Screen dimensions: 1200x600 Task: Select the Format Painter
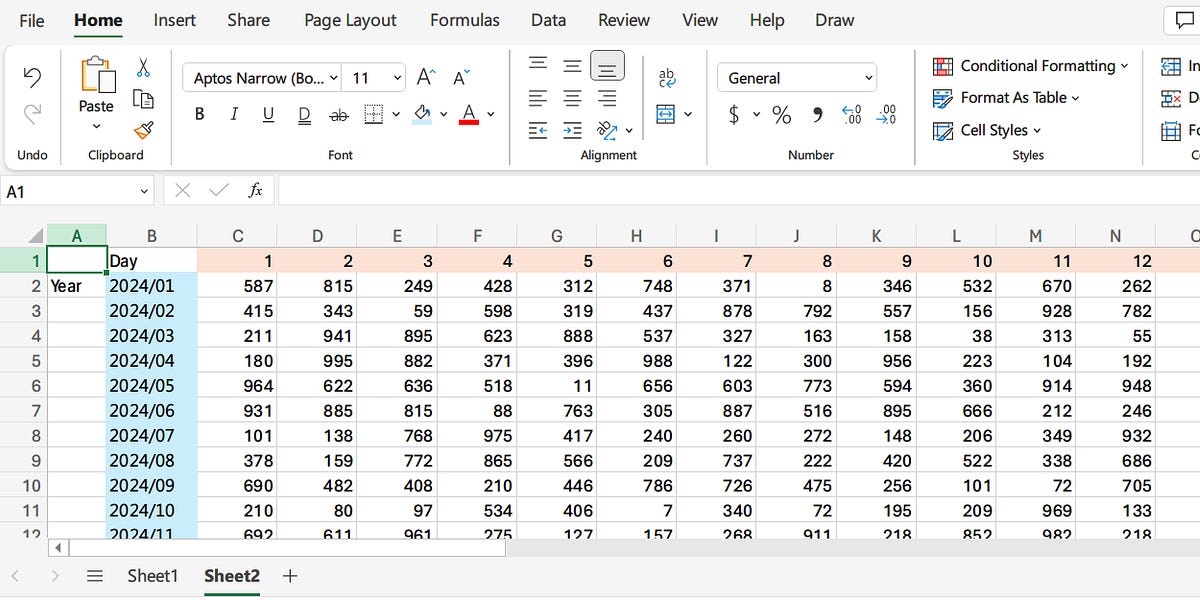tap(145, 131)
